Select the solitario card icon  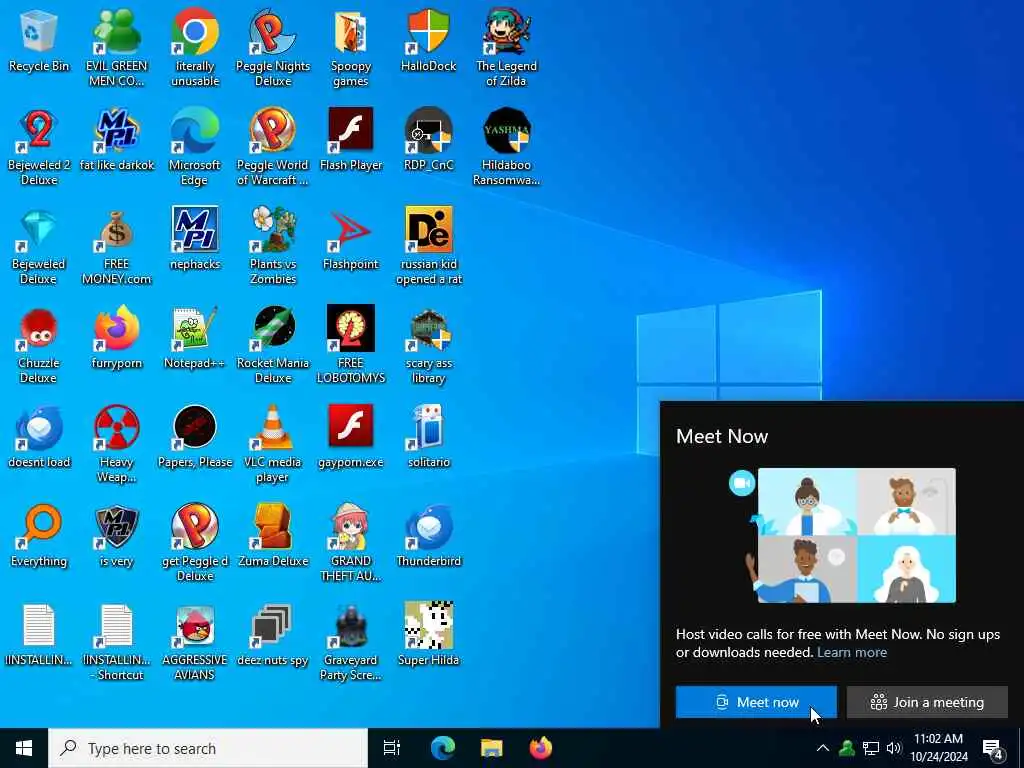tap(428, 437)
